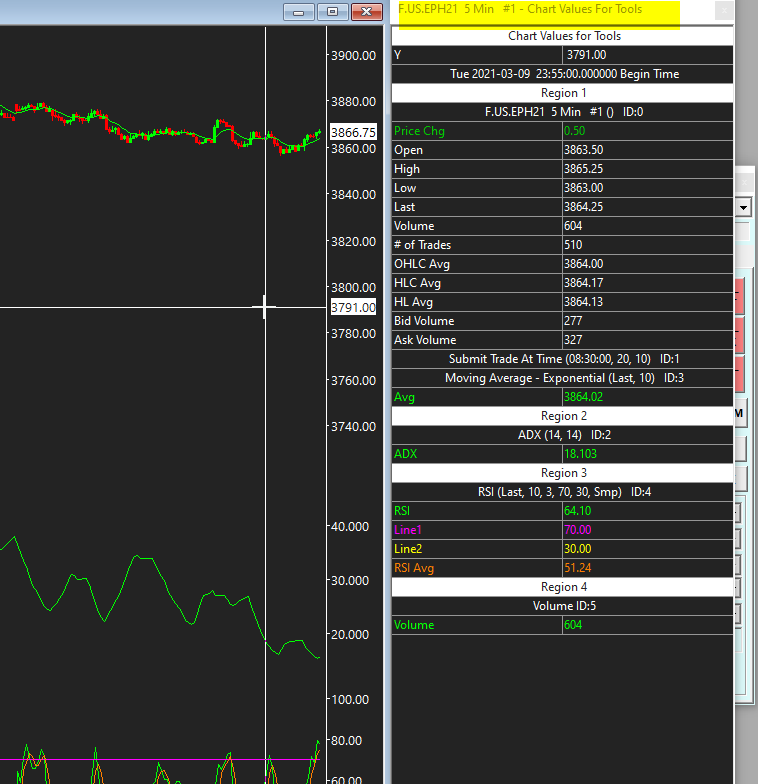
Task: Click the Line1 magenta label
Action: (408, 530)
